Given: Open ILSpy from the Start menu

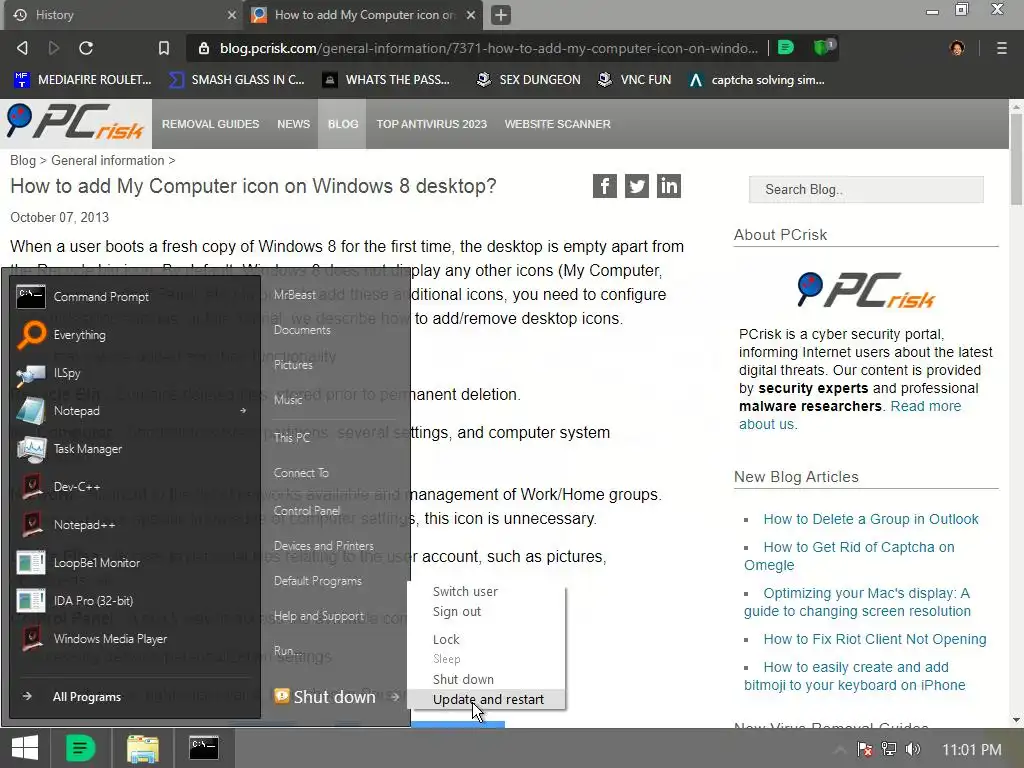Looking at the screenshot, I should coord(134,372).
